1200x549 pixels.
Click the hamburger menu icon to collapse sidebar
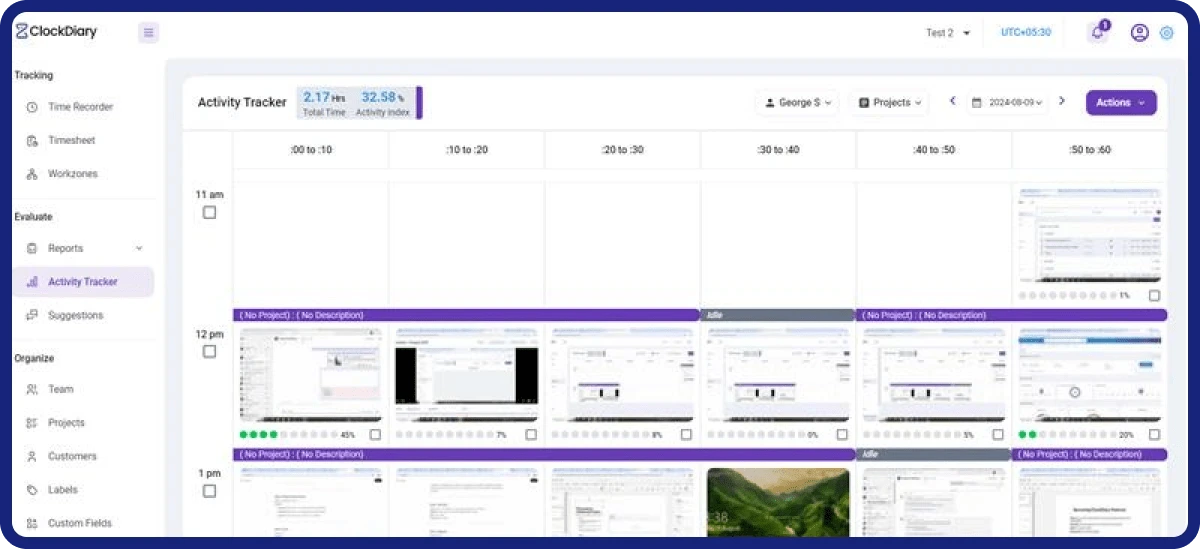tap(148, 33)
